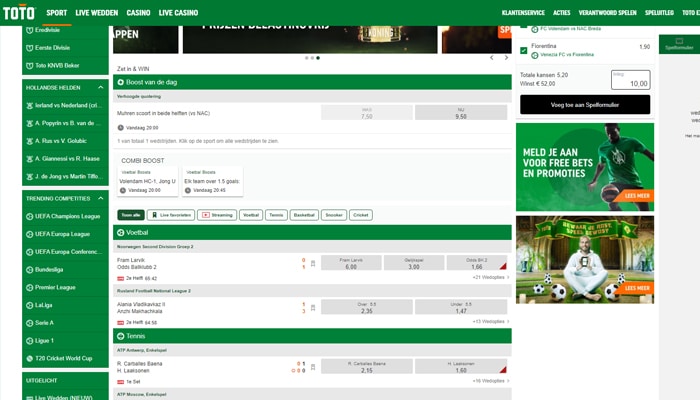Select the first carousel dot

click(306, 58)
